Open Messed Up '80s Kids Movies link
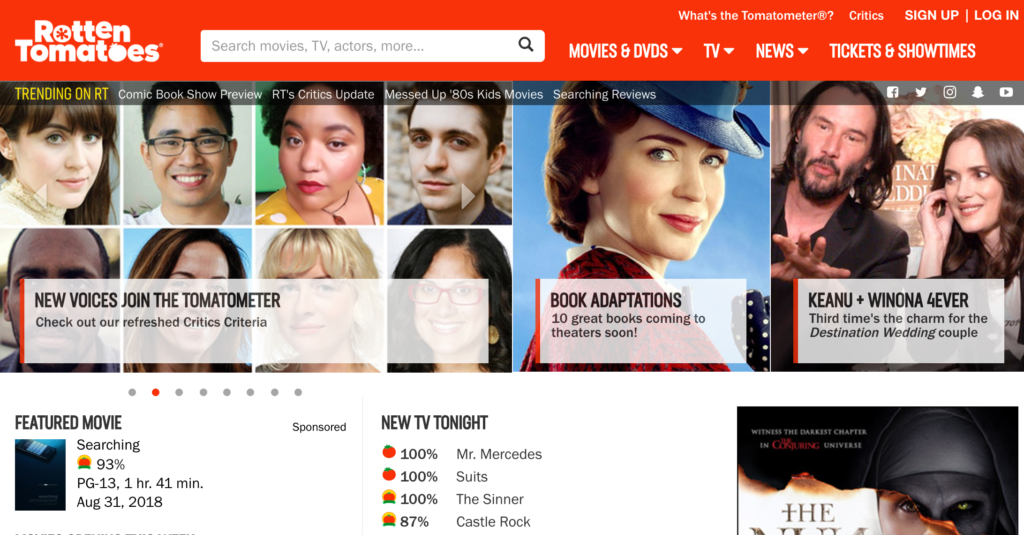Image resolution: width=1024 pixels, height=535 pixels. click(x=464, y=94)
